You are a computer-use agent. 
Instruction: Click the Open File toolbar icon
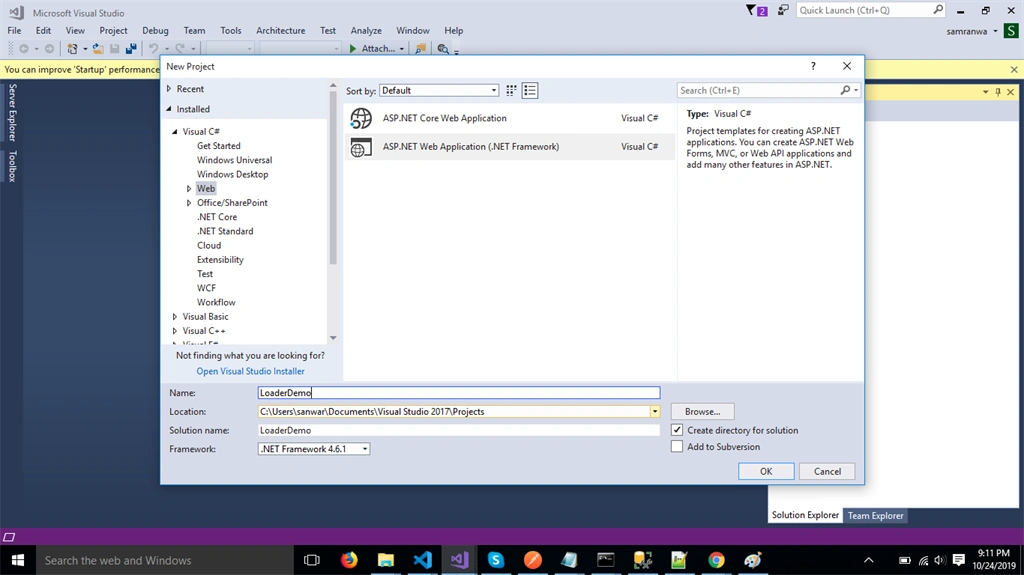[x=98, y=48]
